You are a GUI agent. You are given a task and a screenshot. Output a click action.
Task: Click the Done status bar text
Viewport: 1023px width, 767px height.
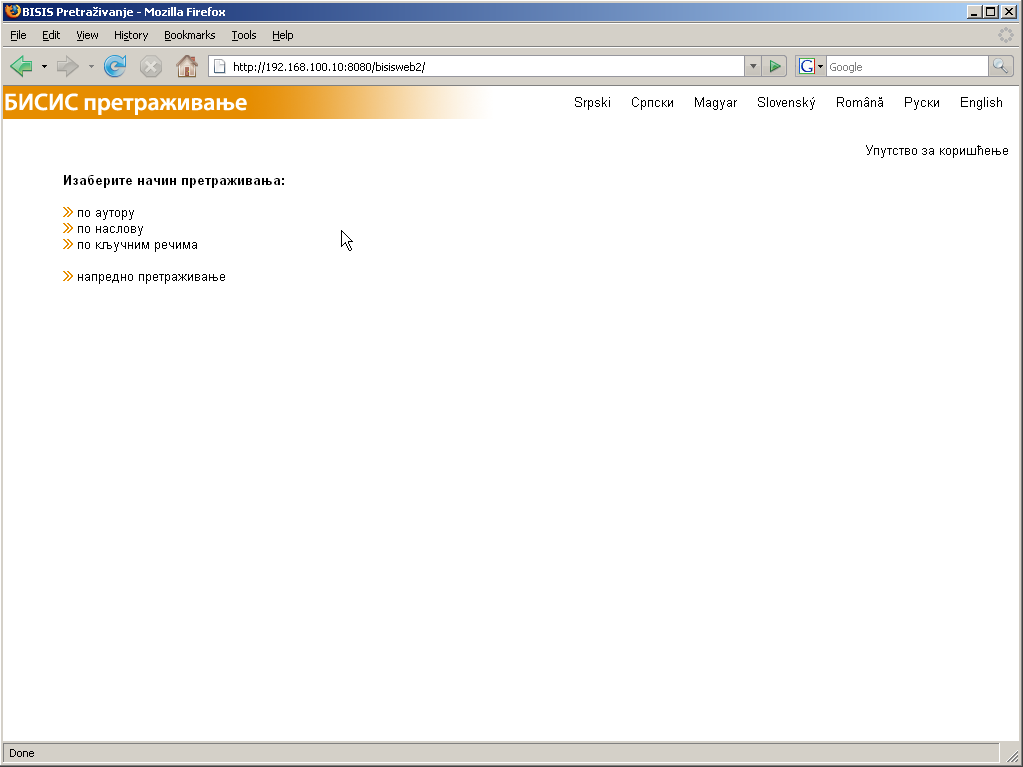click(22, 753)
